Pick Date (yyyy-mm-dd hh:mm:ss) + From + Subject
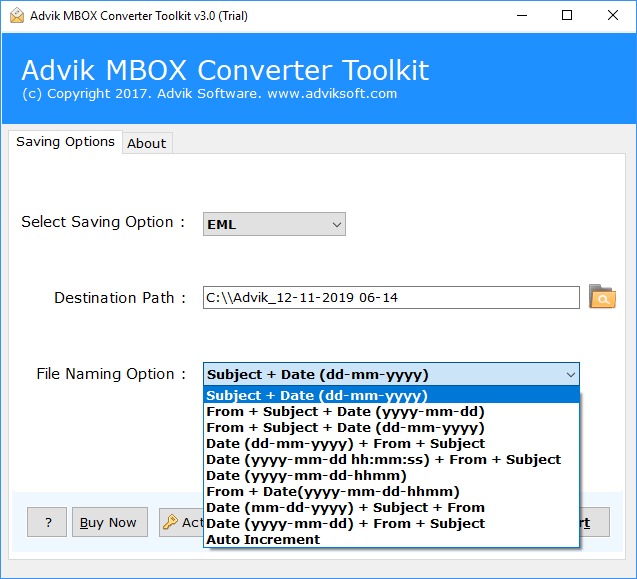The image size is (637, 579). 391,460
